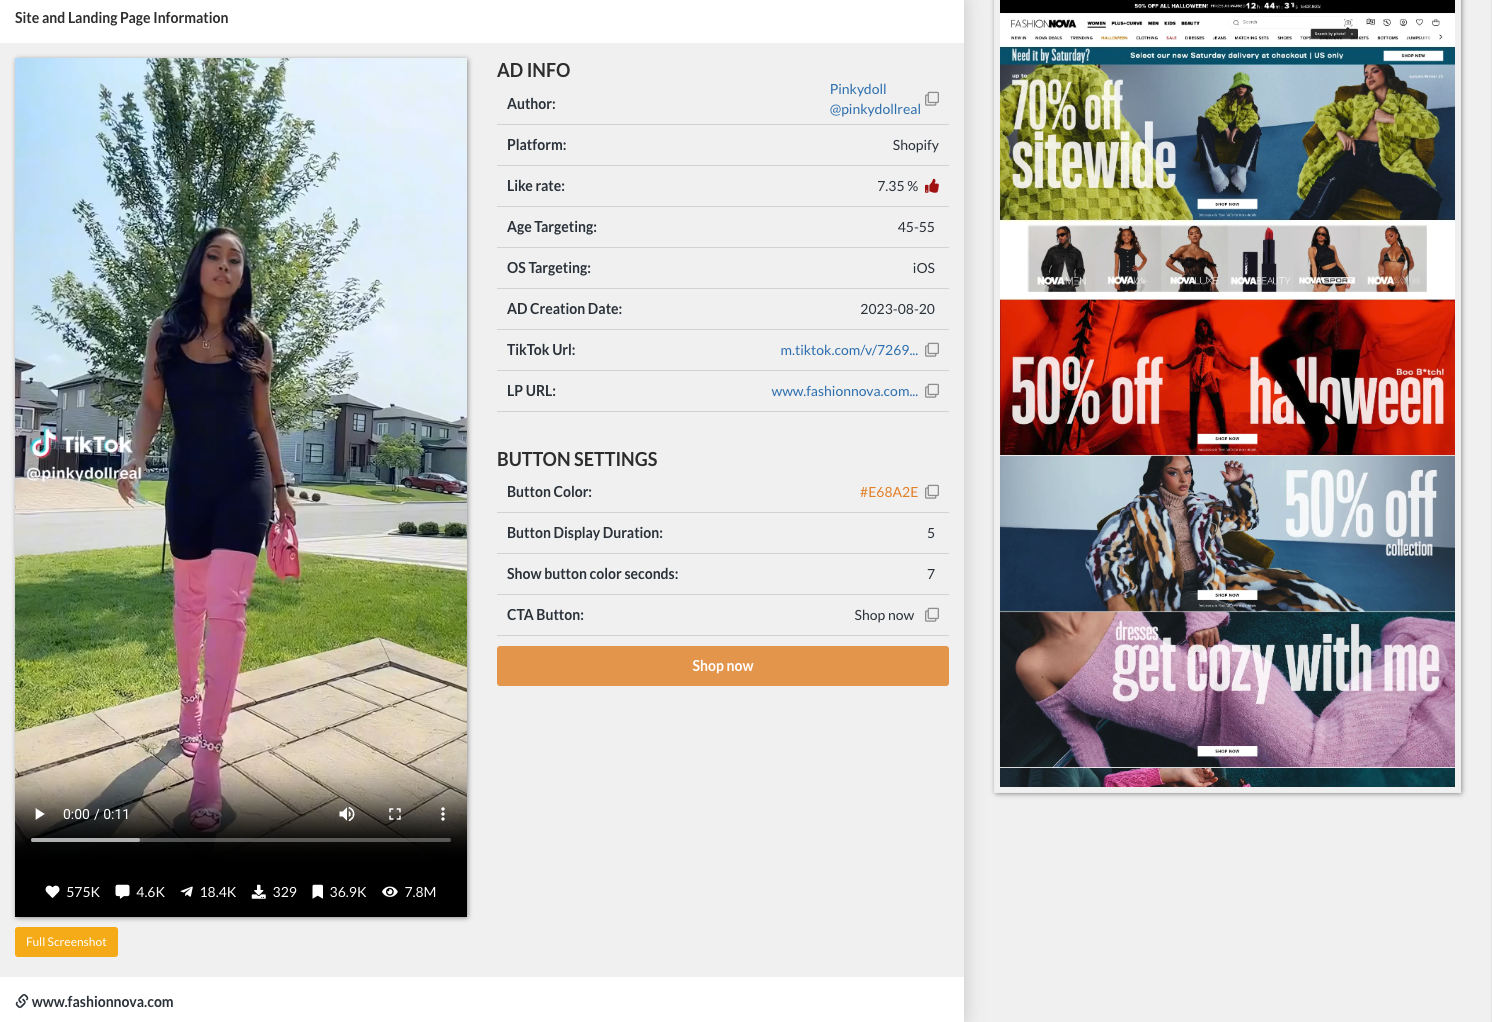The width and height of the screenshot is (1492, 1022).
Task: Click the Site and Landing Page Information heading
Action: click(x=122, y=18)
